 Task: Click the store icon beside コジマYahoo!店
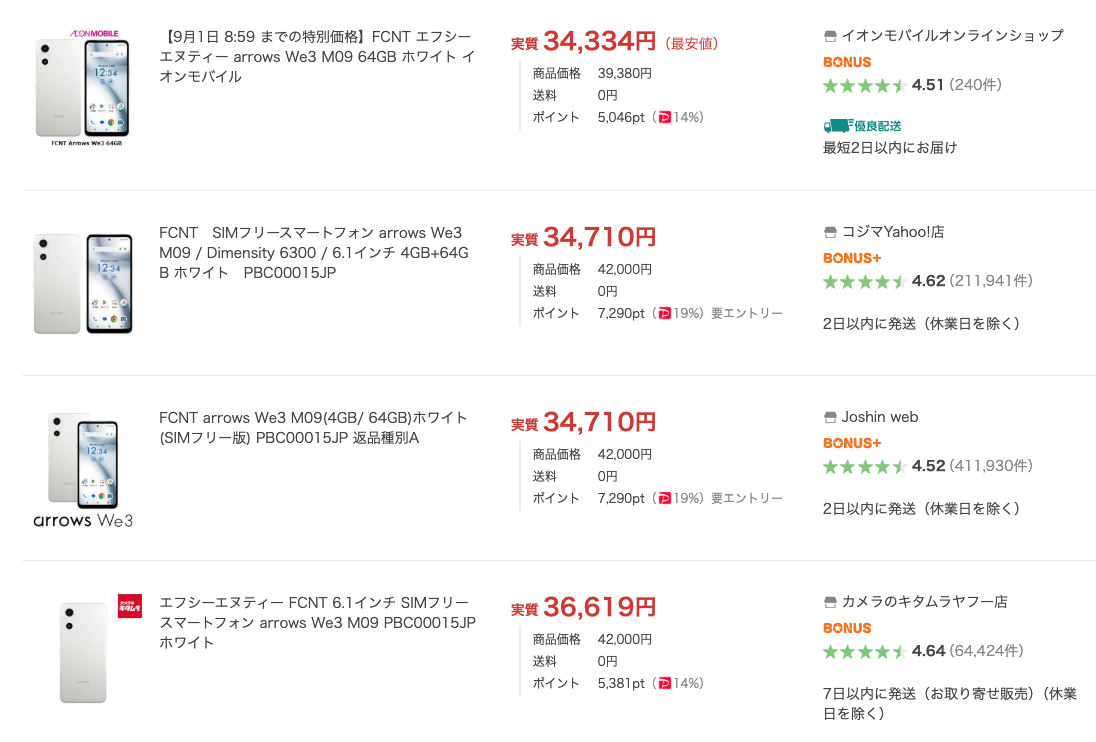(830, 232)
